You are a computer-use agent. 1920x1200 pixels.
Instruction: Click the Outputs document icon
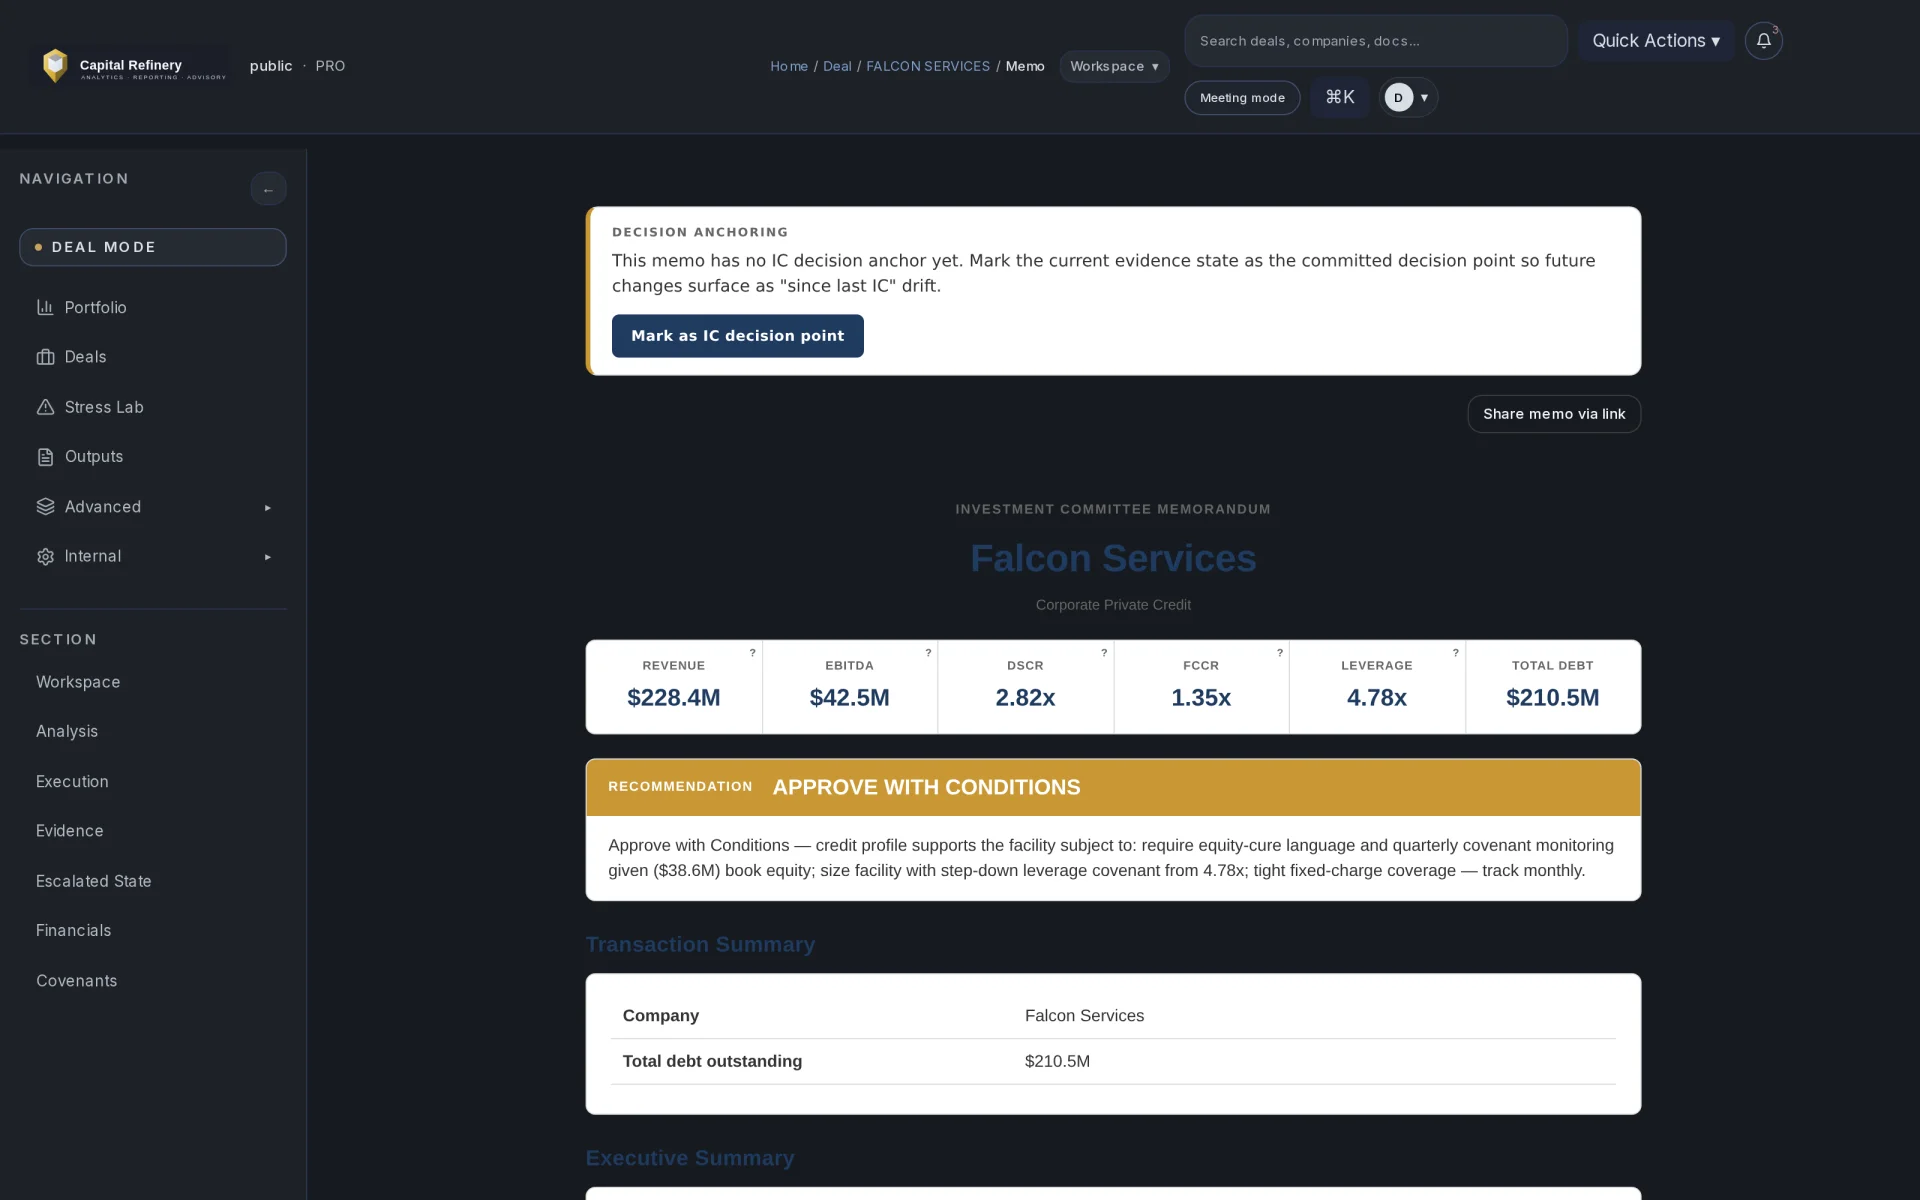(45, 457)
